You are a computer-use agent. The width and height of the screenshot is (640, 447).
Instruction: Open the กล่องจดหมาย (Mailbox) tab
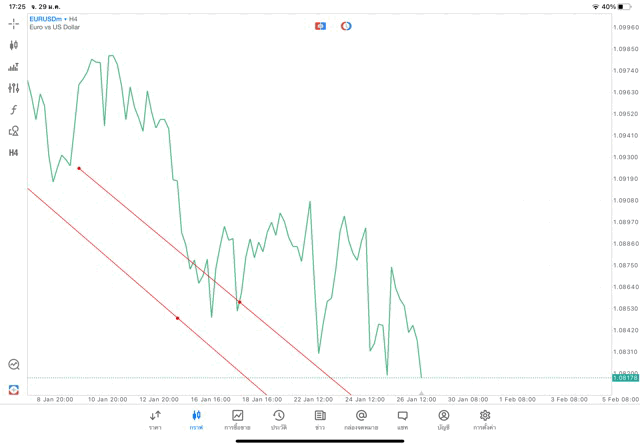pos(361,419)
